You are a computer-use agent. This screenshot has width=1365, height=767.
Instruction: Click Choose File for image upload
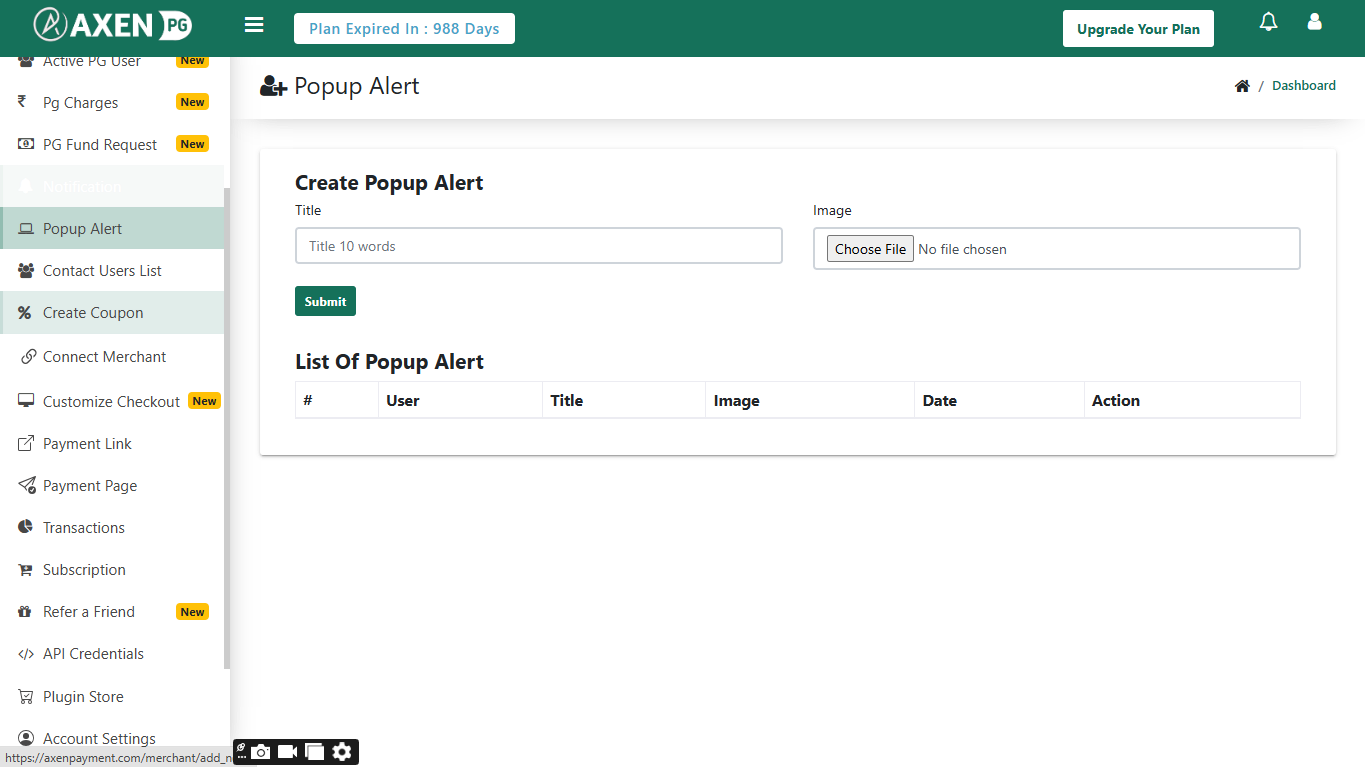870,249
